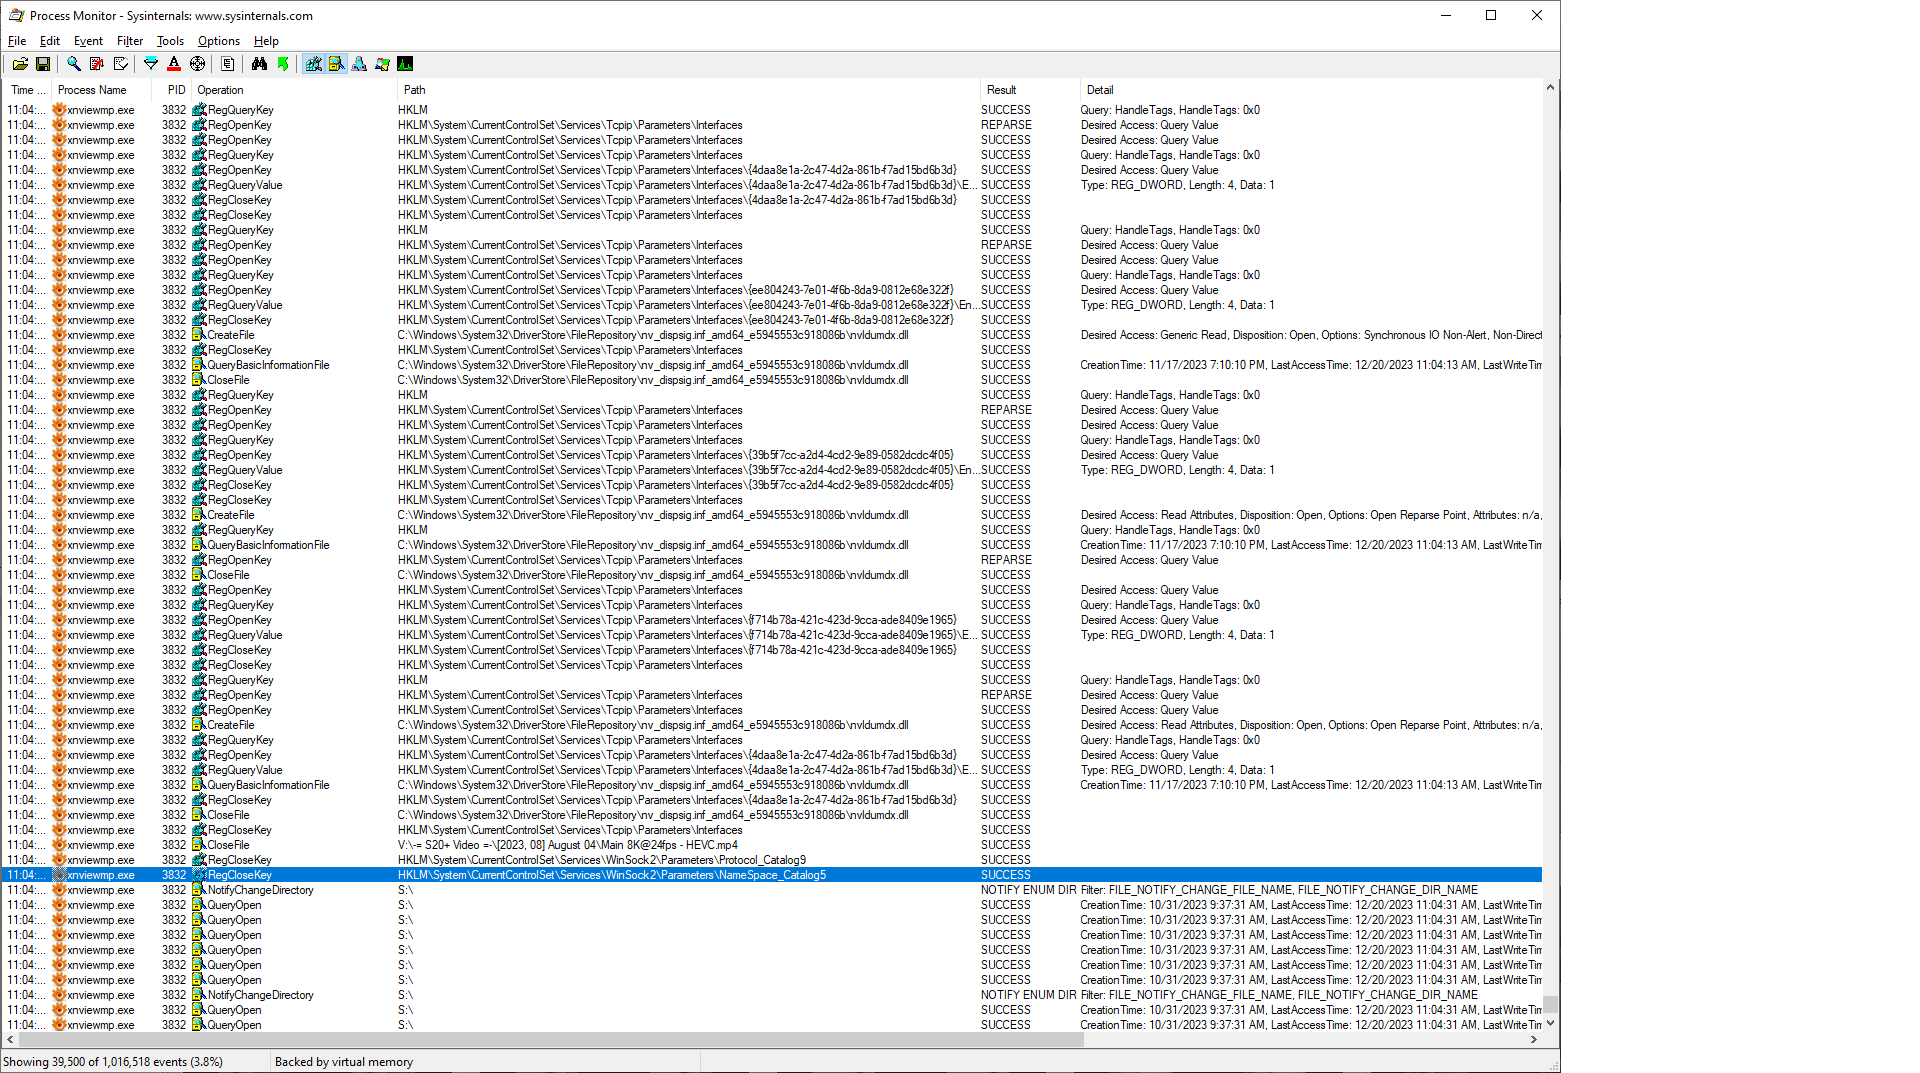The width and height of the screenshot is (1920, 1073).
Task: Click the Path column header
Action: 688,90
